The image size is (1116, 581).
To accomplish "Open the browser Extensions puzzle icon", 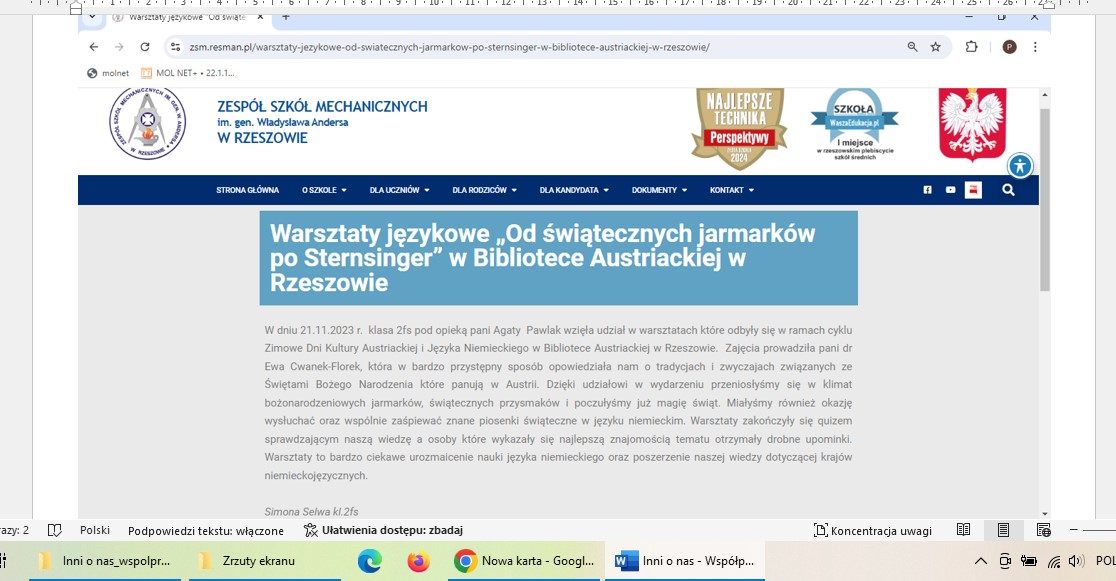I will (971, 47).
